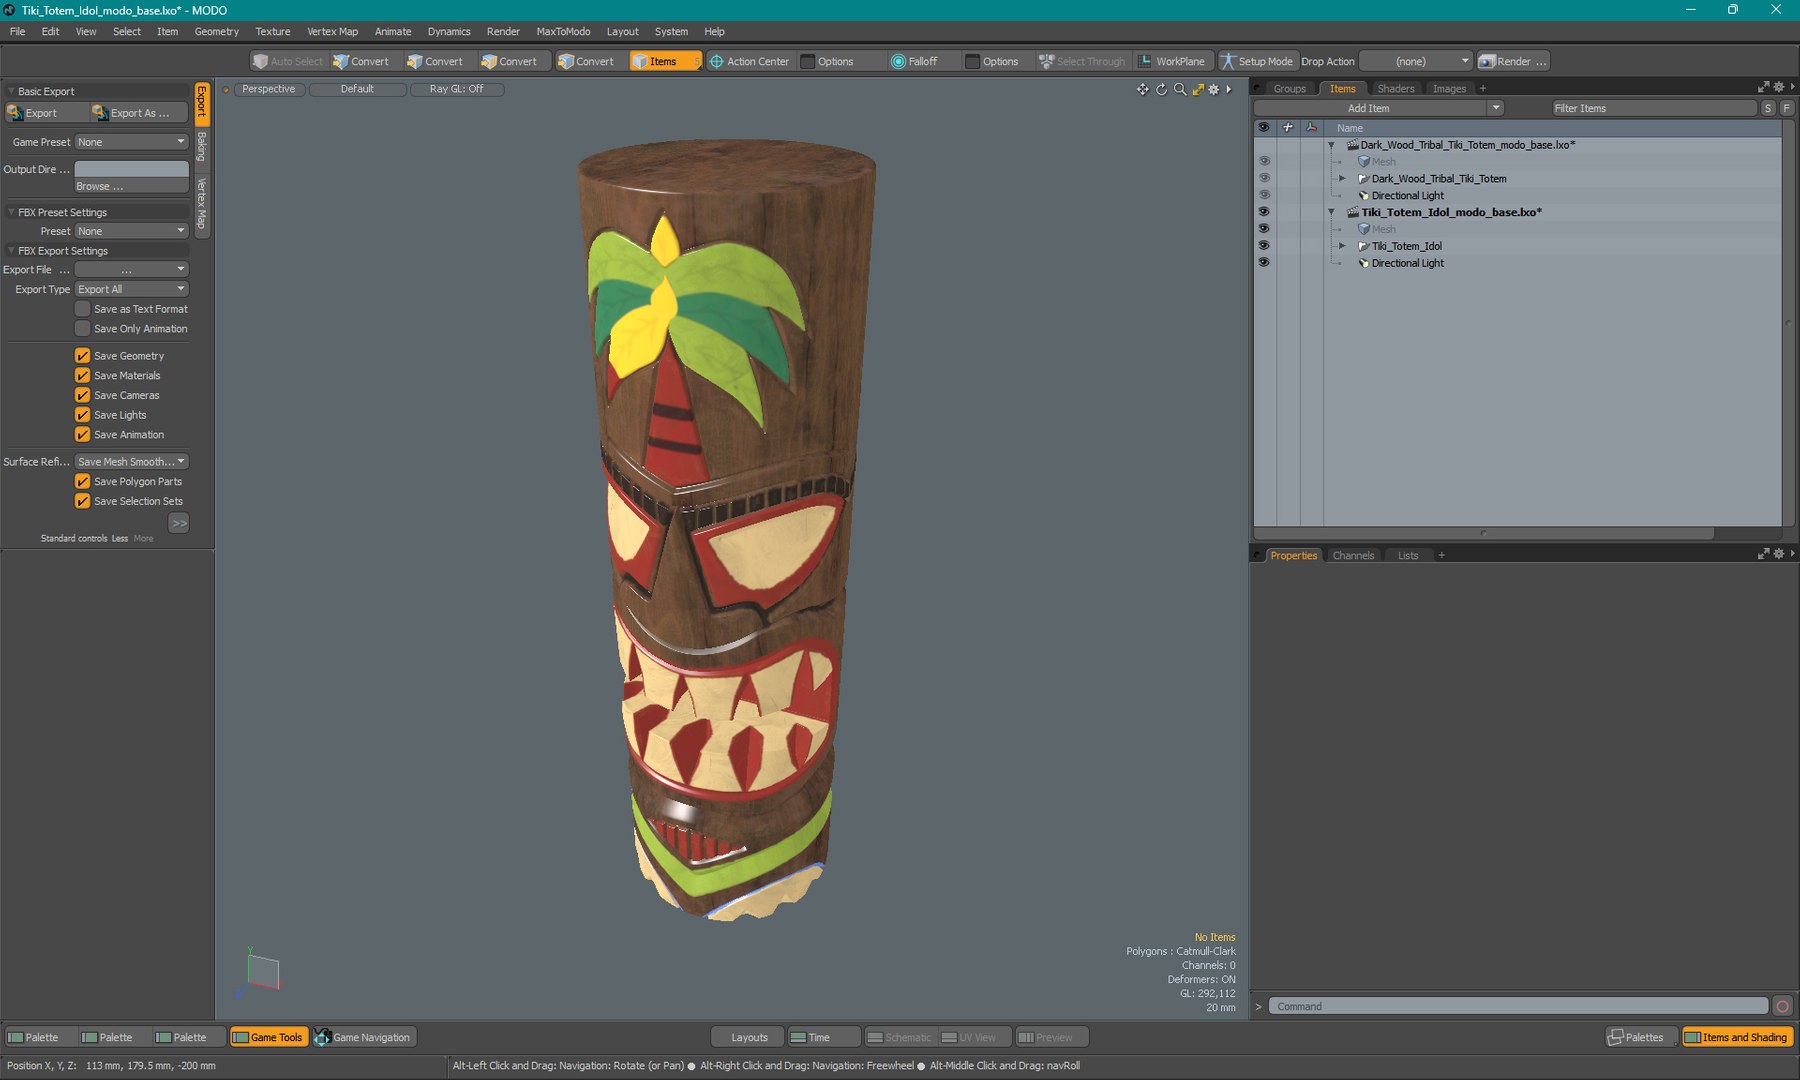This screenshot has height=1080, width=1800.
Task: Activate the Falloff tool icon
Action: click(x=898, y=61)
